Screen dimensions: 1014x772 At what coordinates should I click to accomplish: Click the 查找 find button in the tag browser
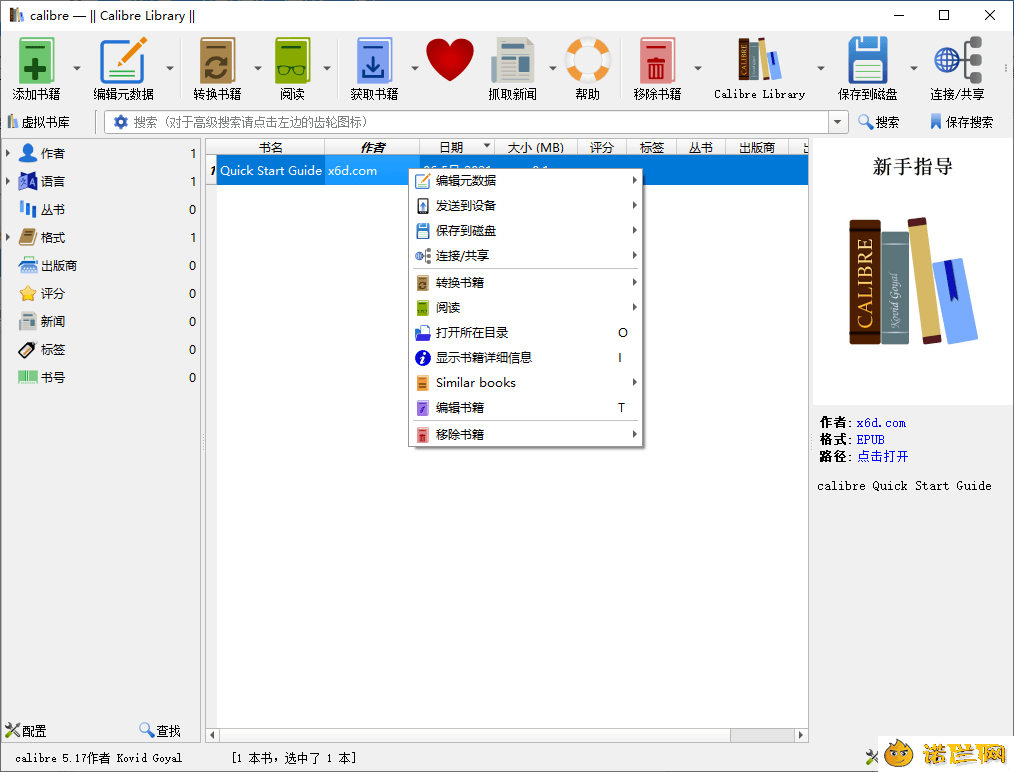(x=160, y=731)
